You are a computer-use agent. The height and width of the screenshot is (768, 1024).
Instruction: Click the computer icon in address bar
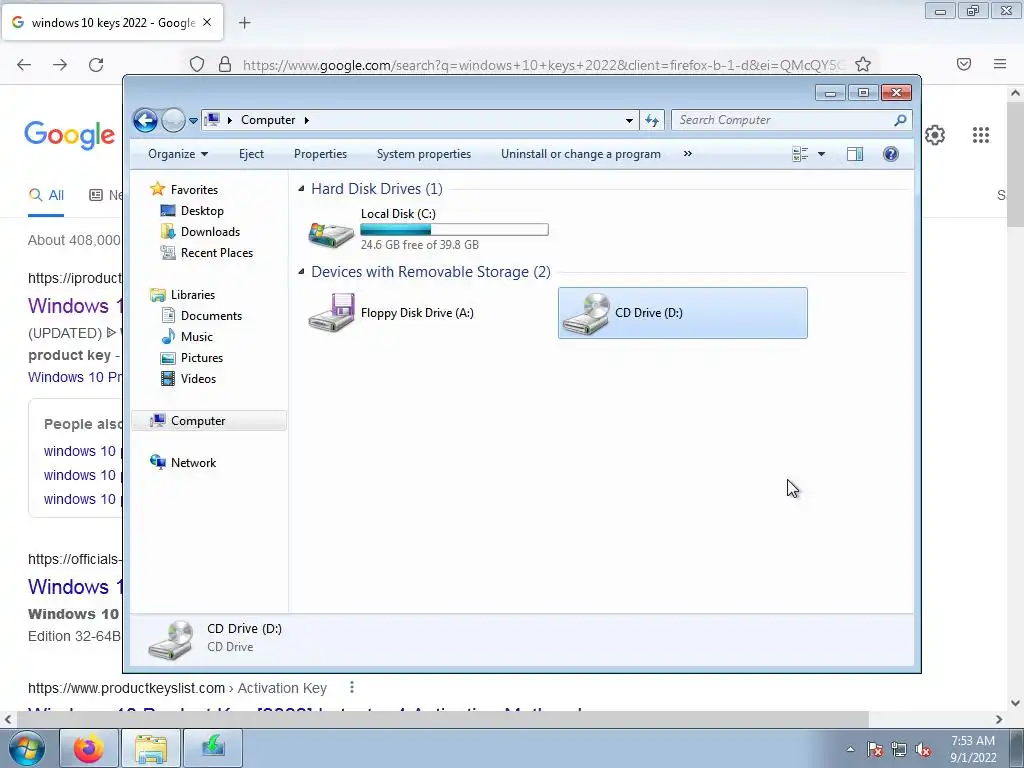pos(212,120)
